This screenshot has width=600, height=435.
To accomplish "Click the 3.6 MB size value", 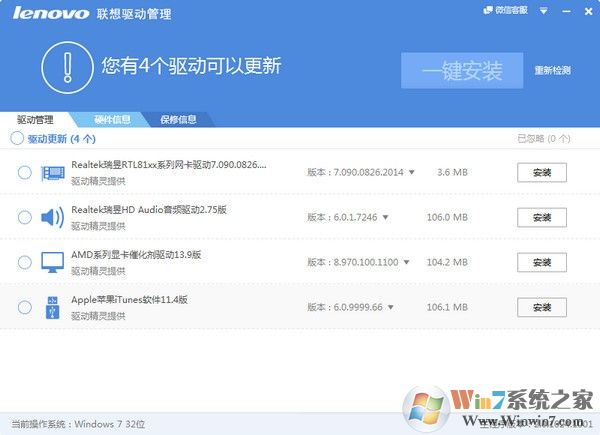I will point(452,173).
